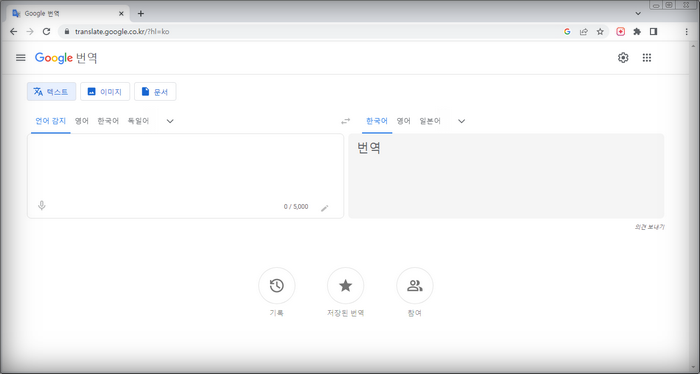700x374 pixels.
Task: Open the tab search dropdown
Action: (x=638, y=13)
